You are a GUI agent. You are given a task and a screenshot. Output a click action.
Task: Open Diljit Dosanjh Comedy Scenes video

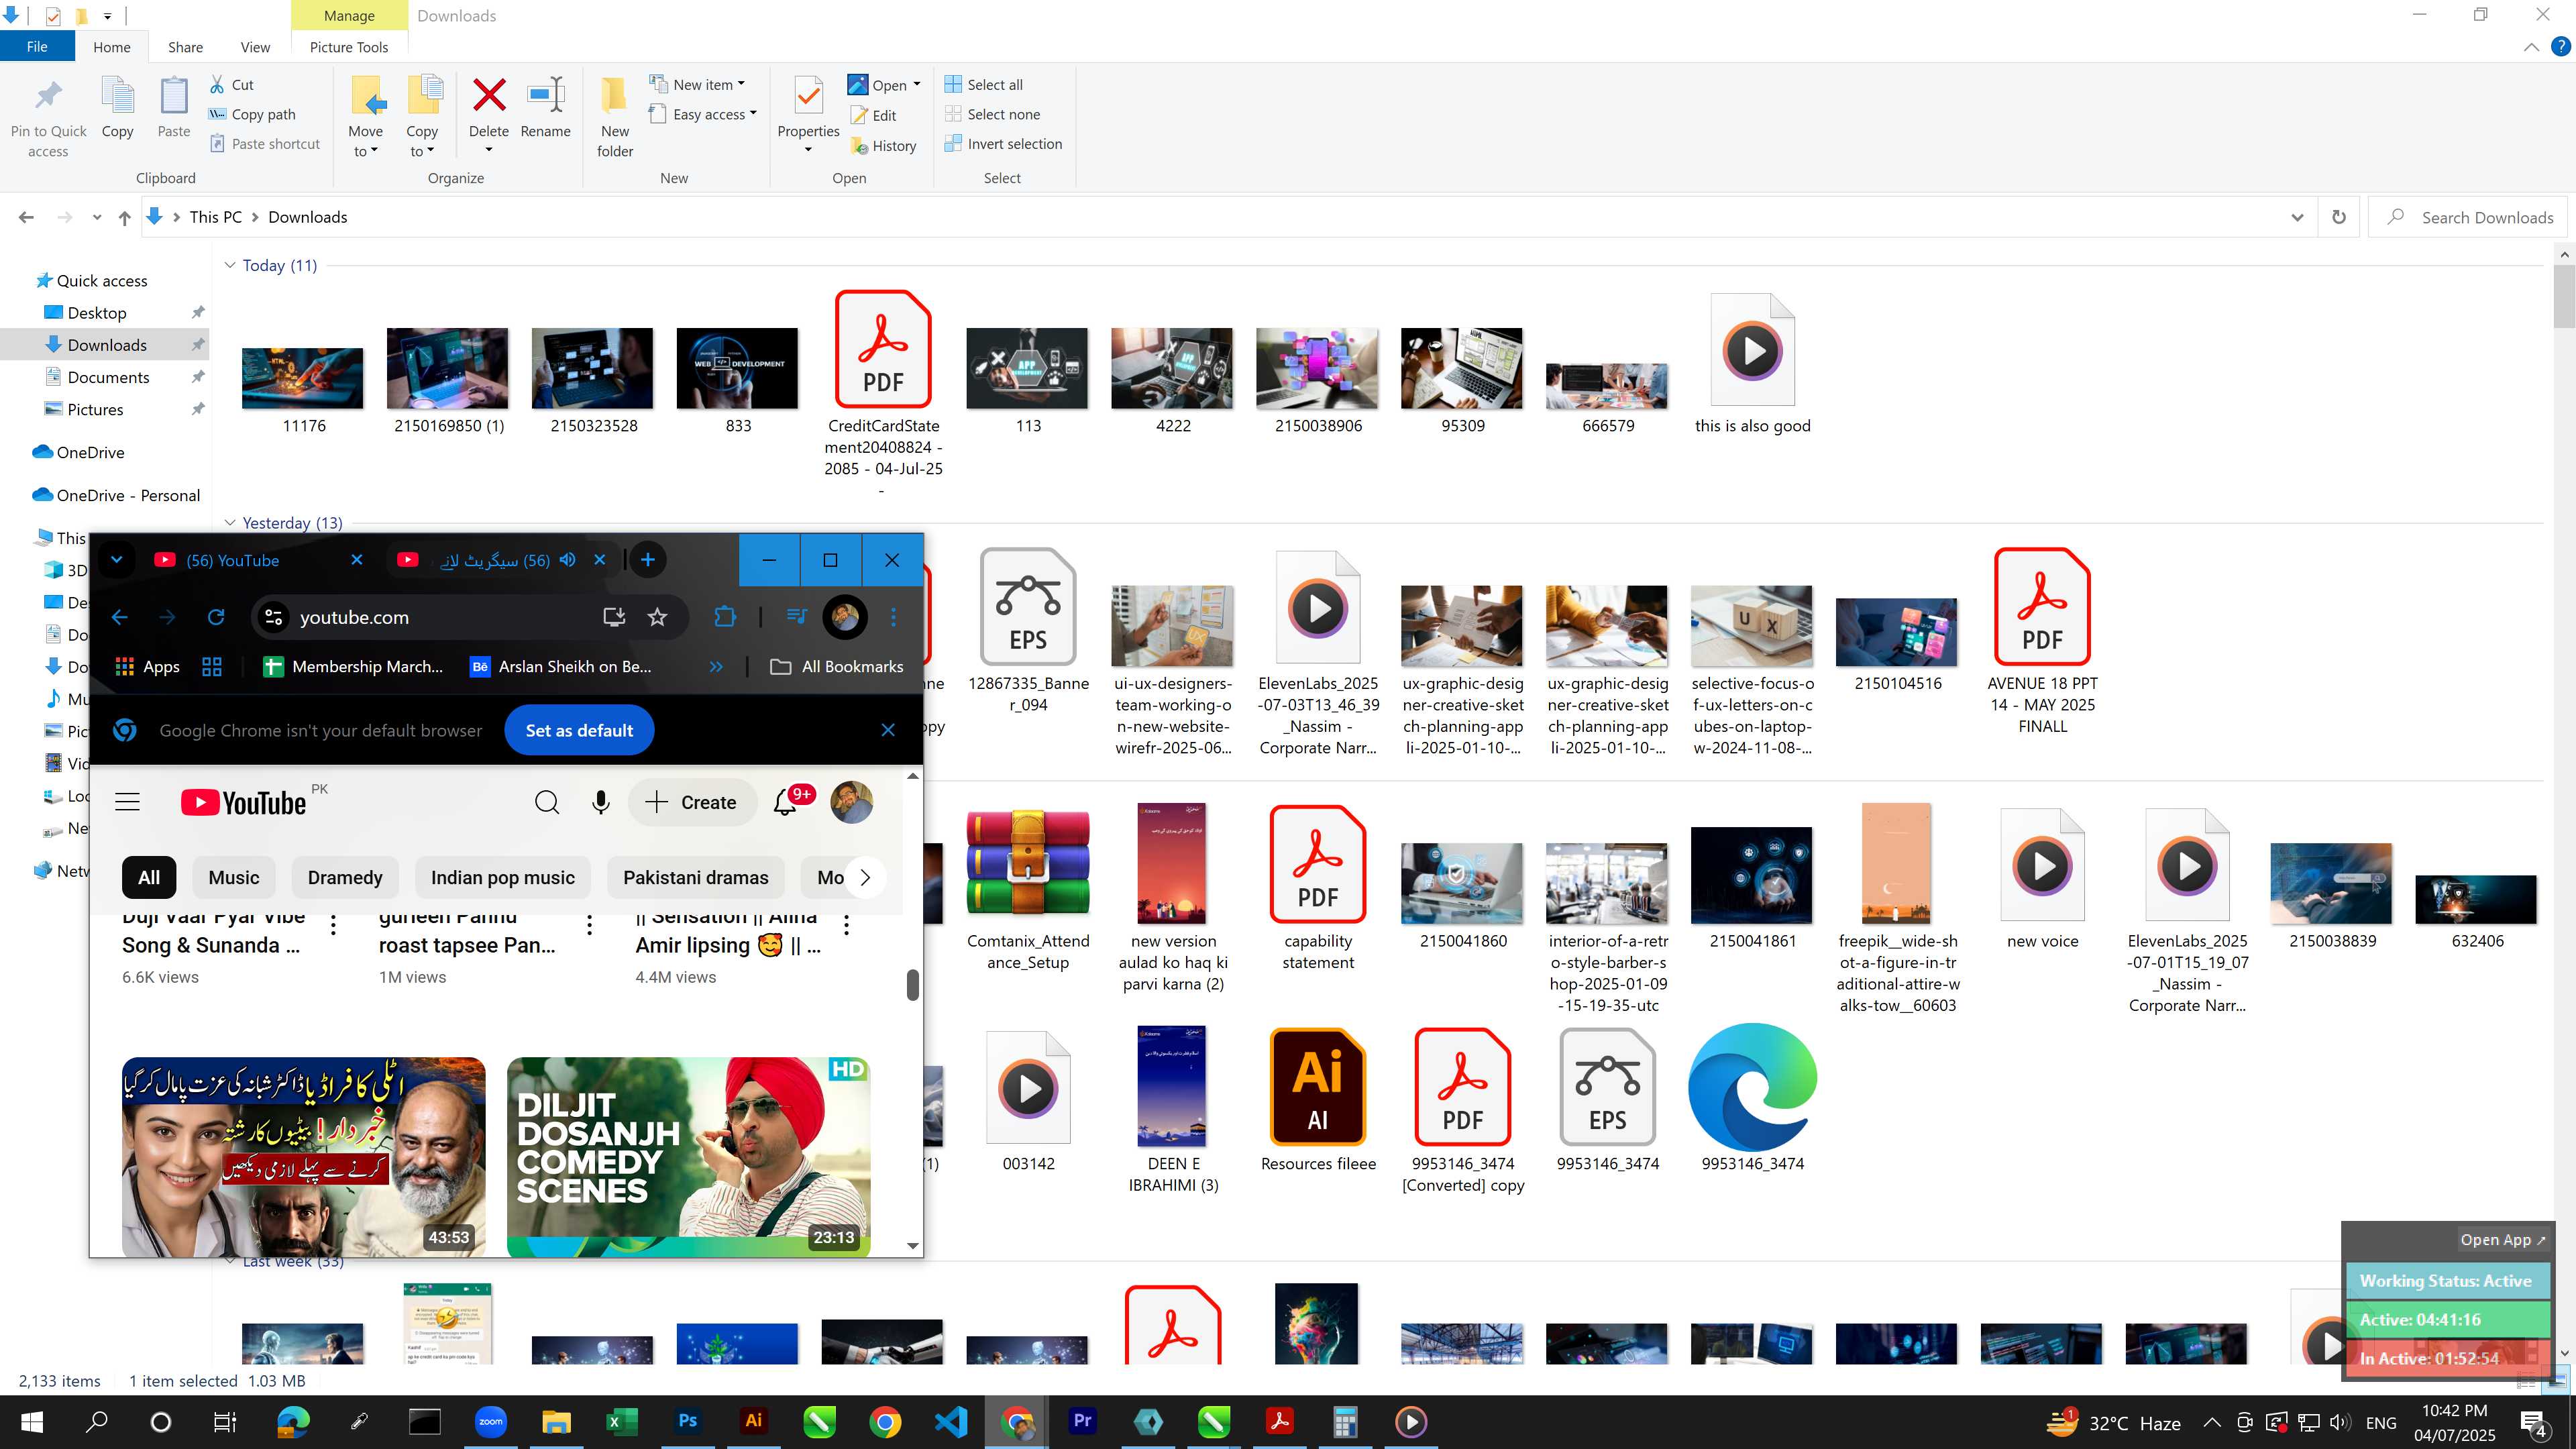[688, 1156]
